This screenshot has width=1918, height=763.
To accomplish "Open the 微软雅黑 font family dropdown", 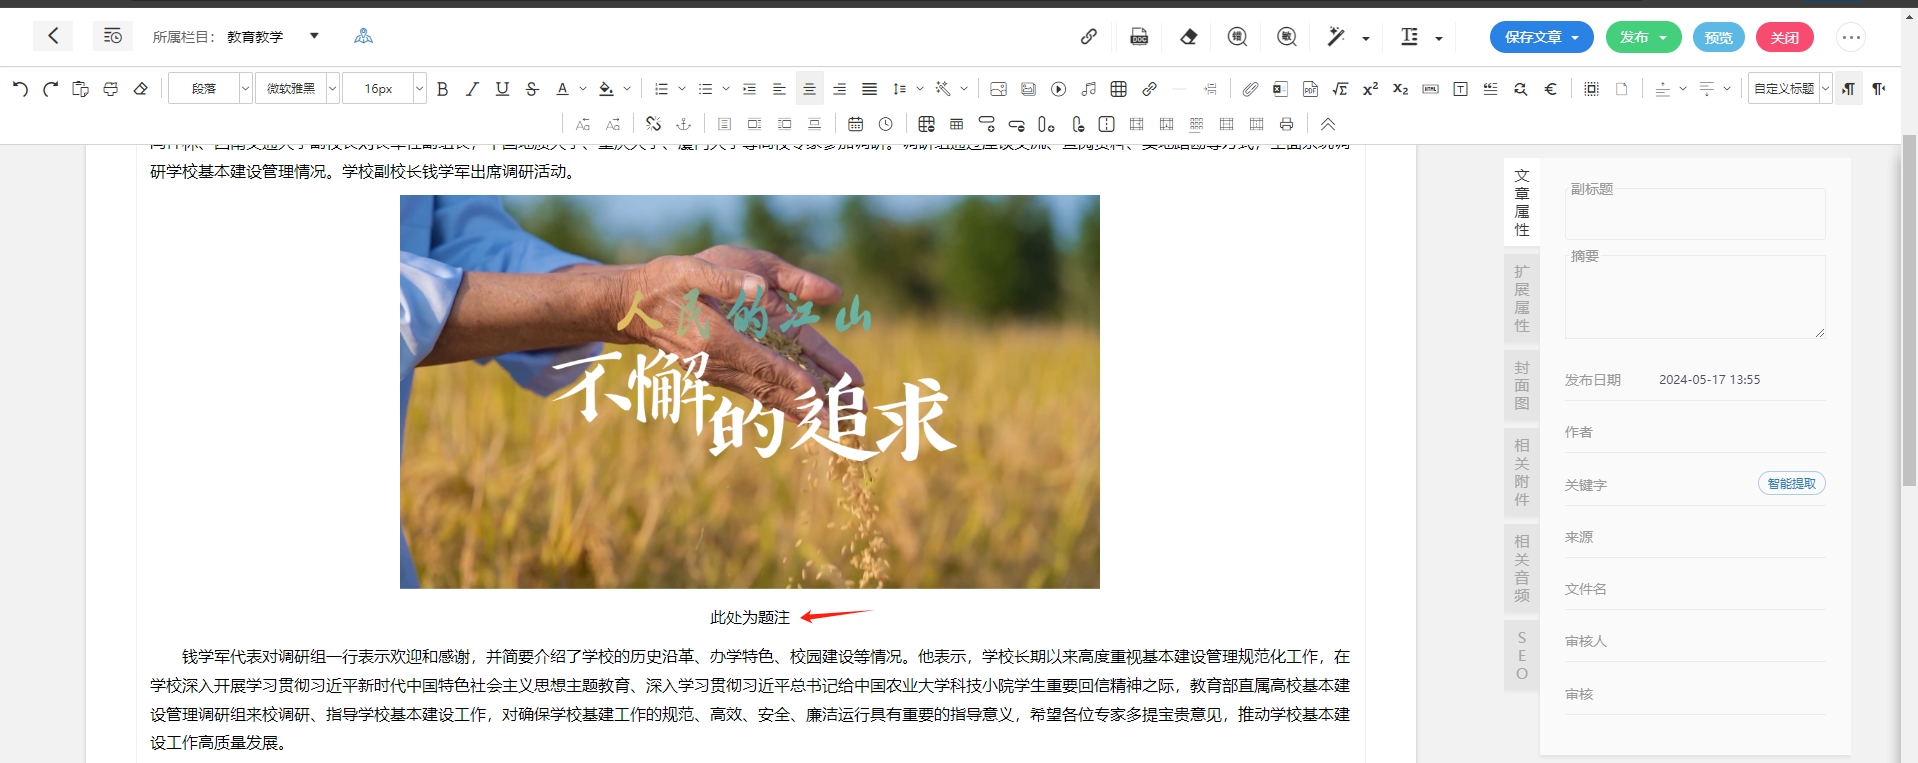I will coord(297,89).
